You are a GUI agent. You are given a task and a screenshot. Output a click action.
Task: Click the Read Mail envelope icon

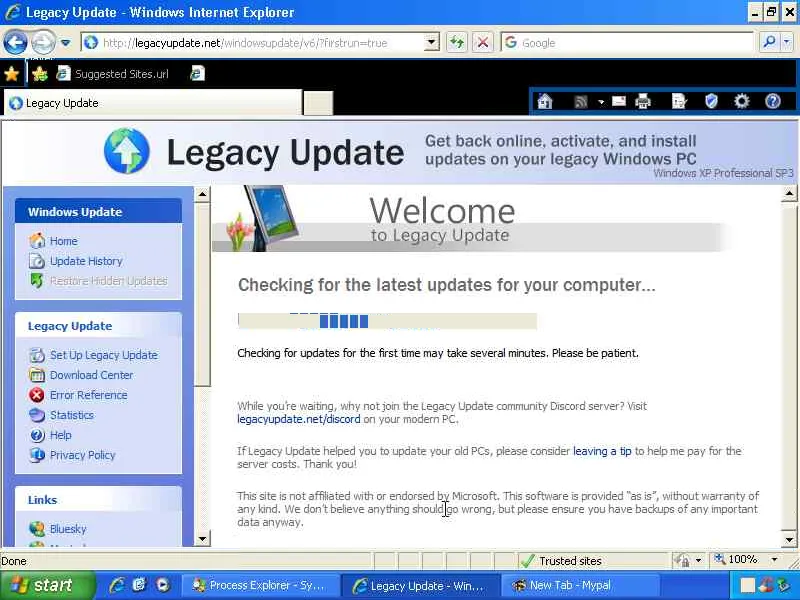tap(619, 101)
